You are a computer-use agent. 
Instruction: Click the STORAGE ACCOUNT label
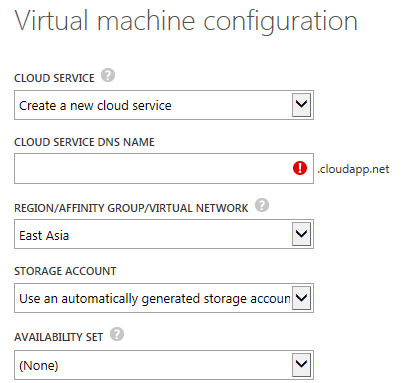(x=65, y=271)
